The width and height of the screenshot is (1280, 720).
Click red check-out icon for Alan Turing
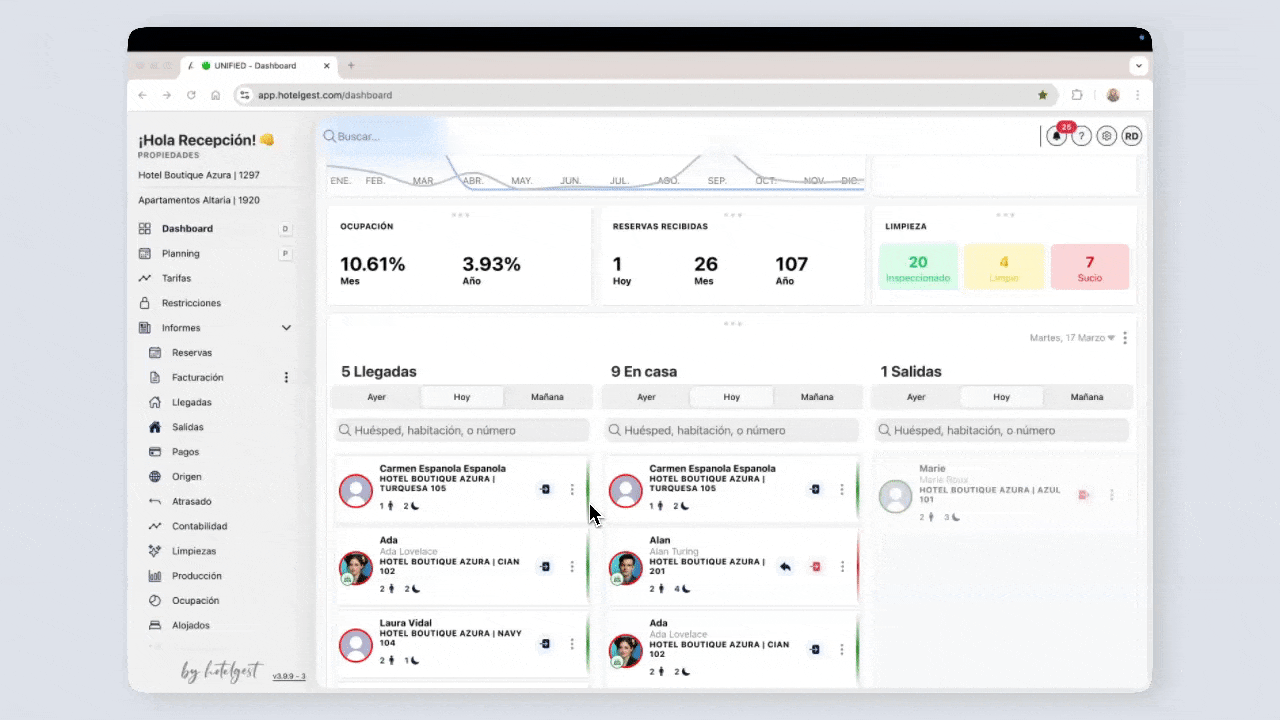(x=816, y=567)
